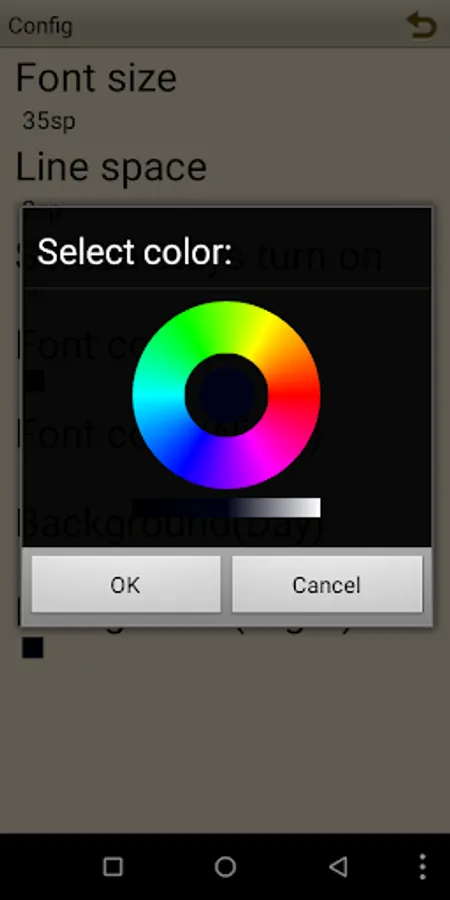Set brightness slider to the dark end
The width and height of the screenshot is (450, 900).
138,507
